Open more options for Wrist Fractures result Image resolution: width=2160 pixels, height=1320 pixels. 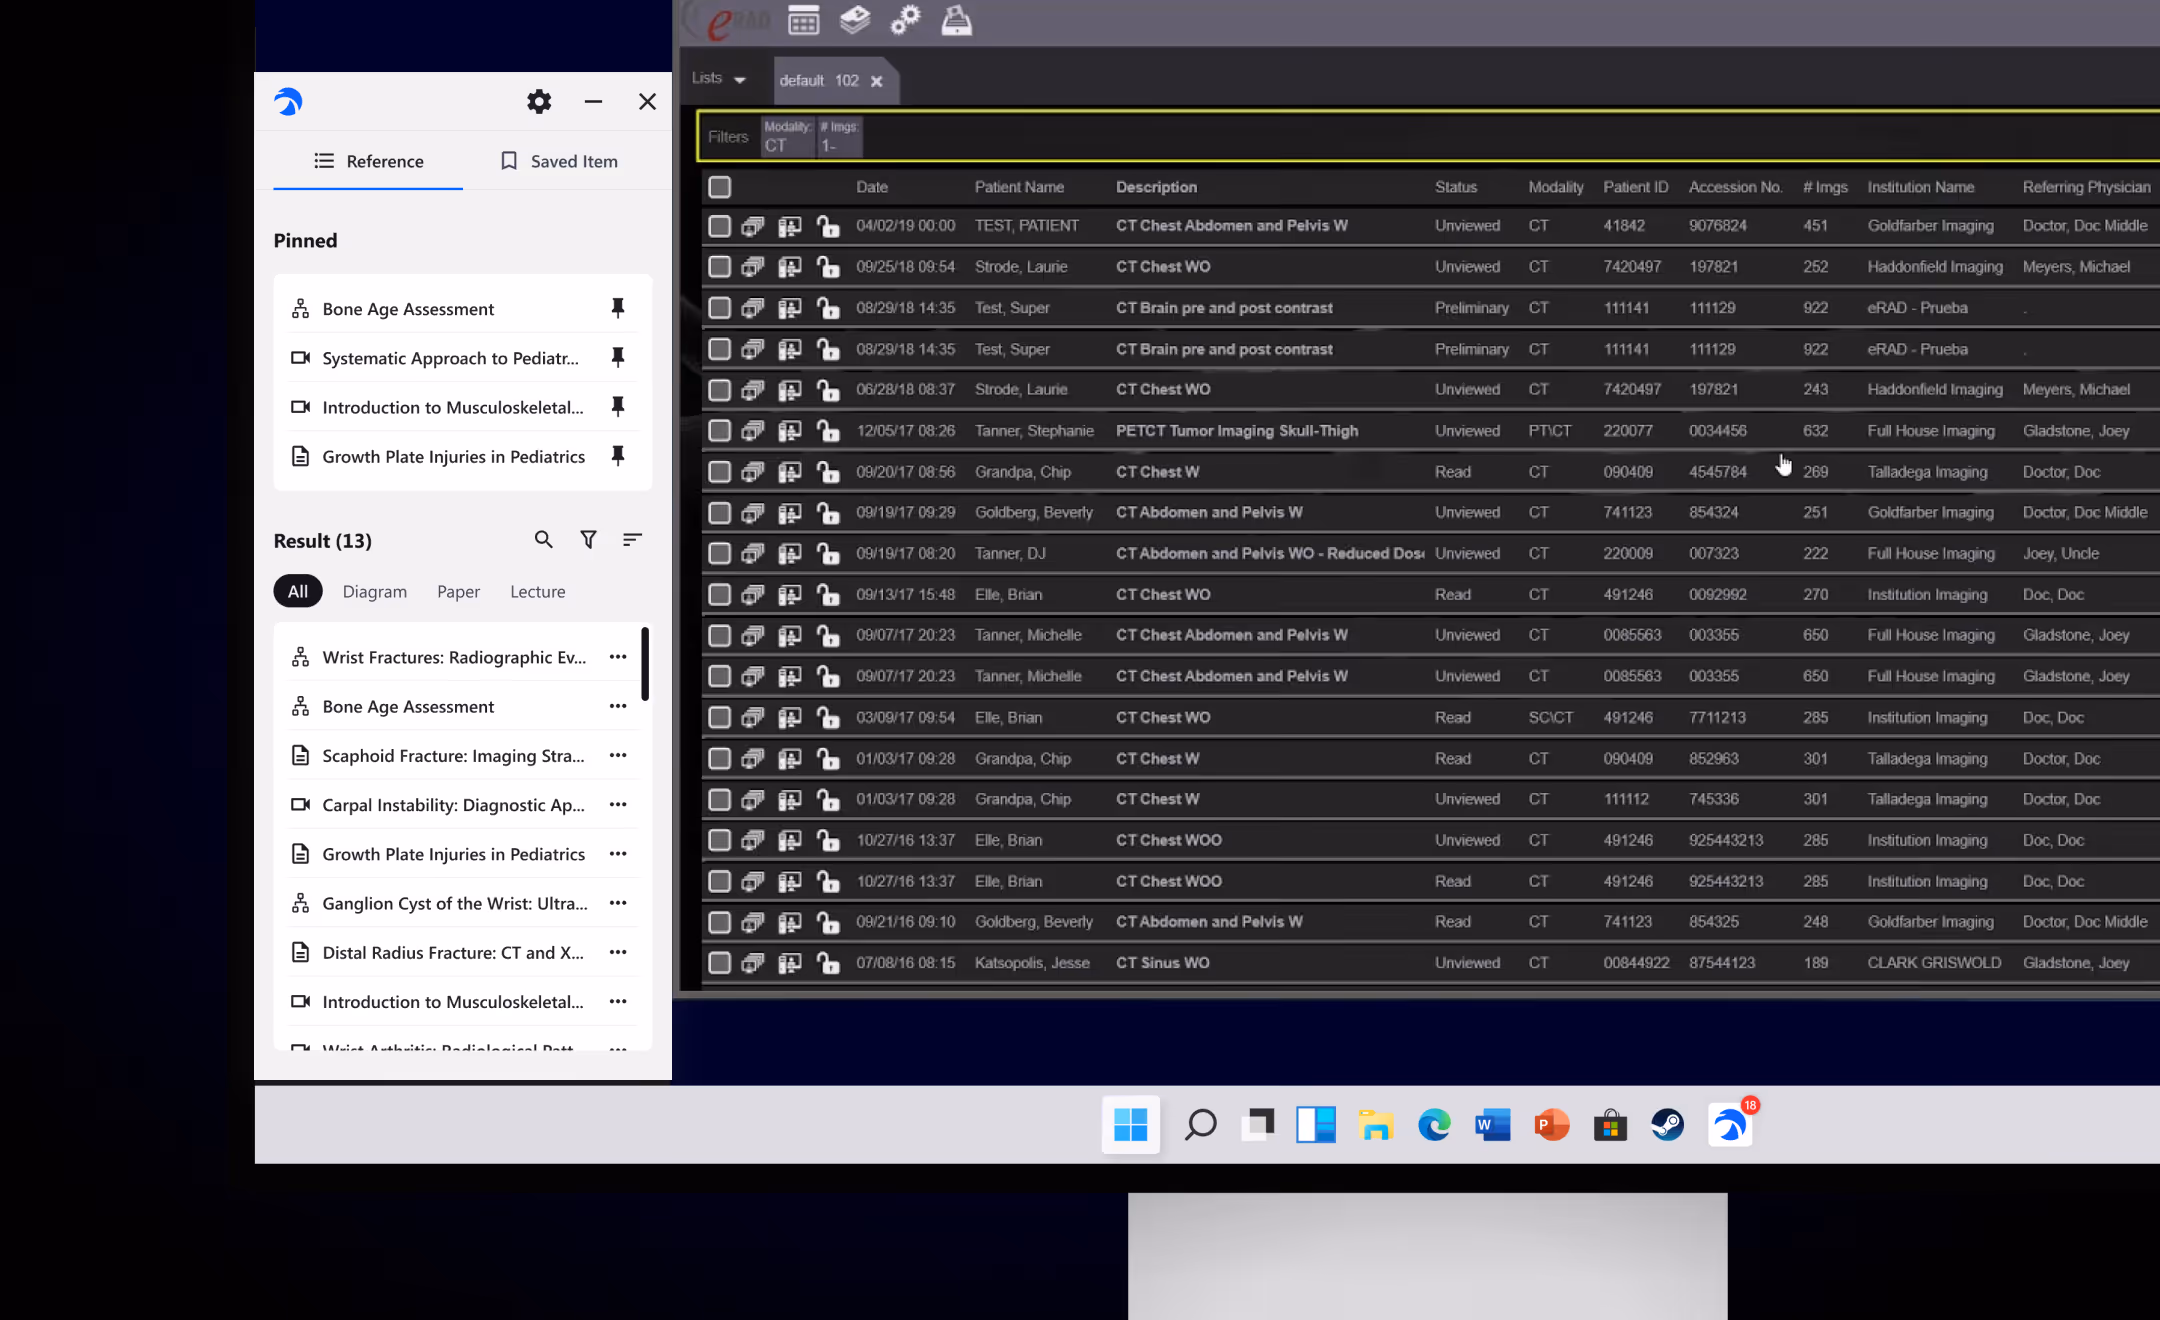(x=618, y=657)
